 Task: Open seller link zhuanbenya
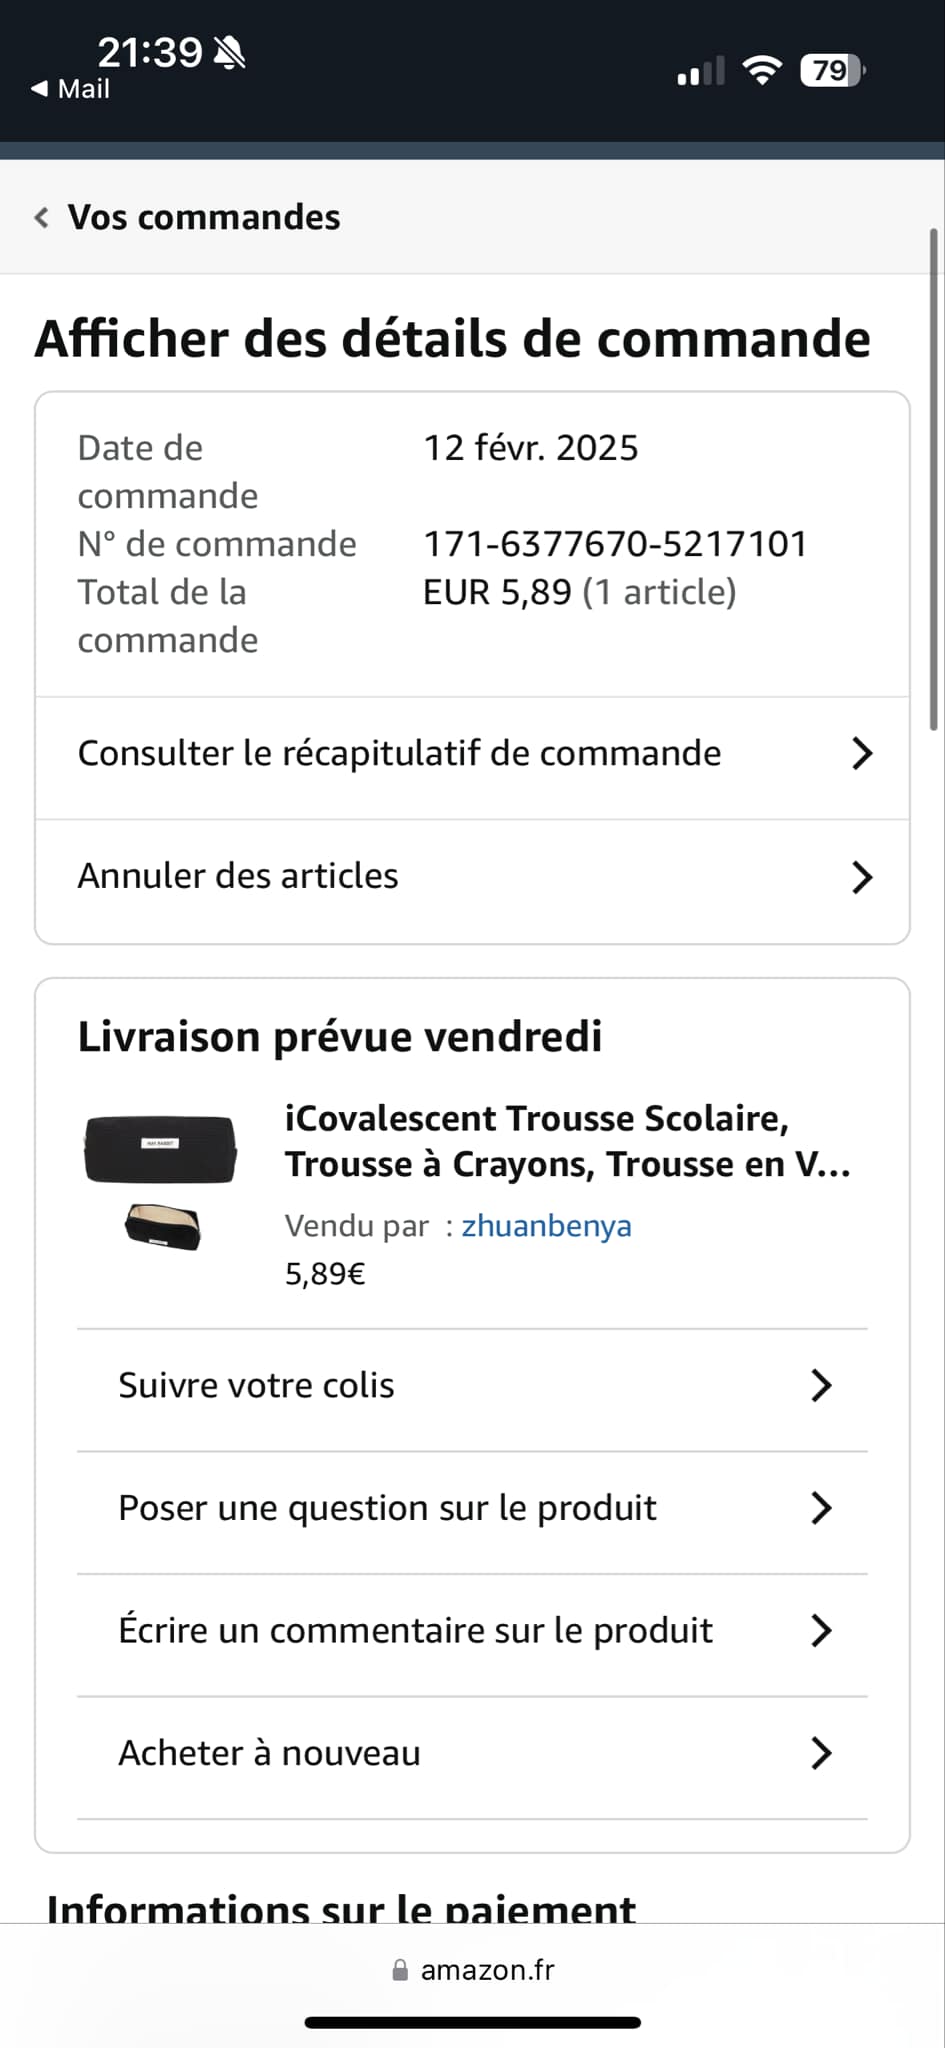546,1226
